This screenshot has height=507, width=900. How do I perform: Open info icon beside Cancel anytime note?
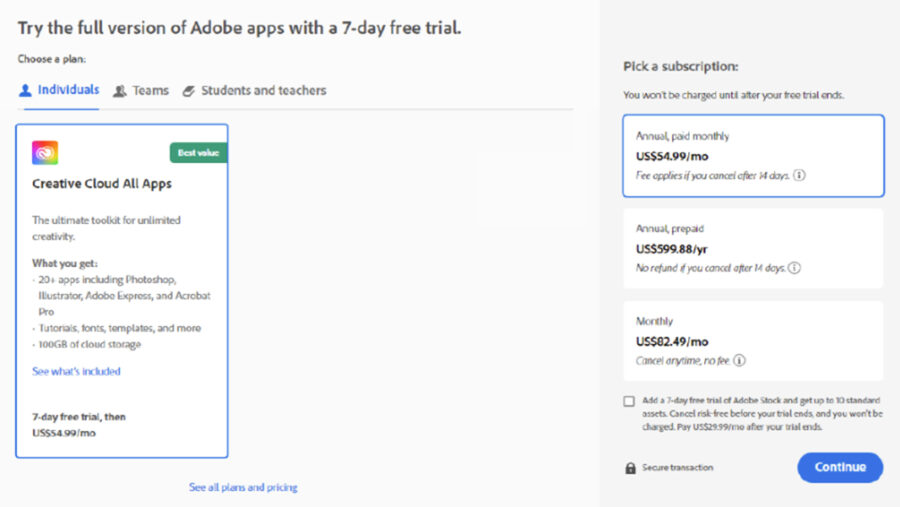coord(739,361)
